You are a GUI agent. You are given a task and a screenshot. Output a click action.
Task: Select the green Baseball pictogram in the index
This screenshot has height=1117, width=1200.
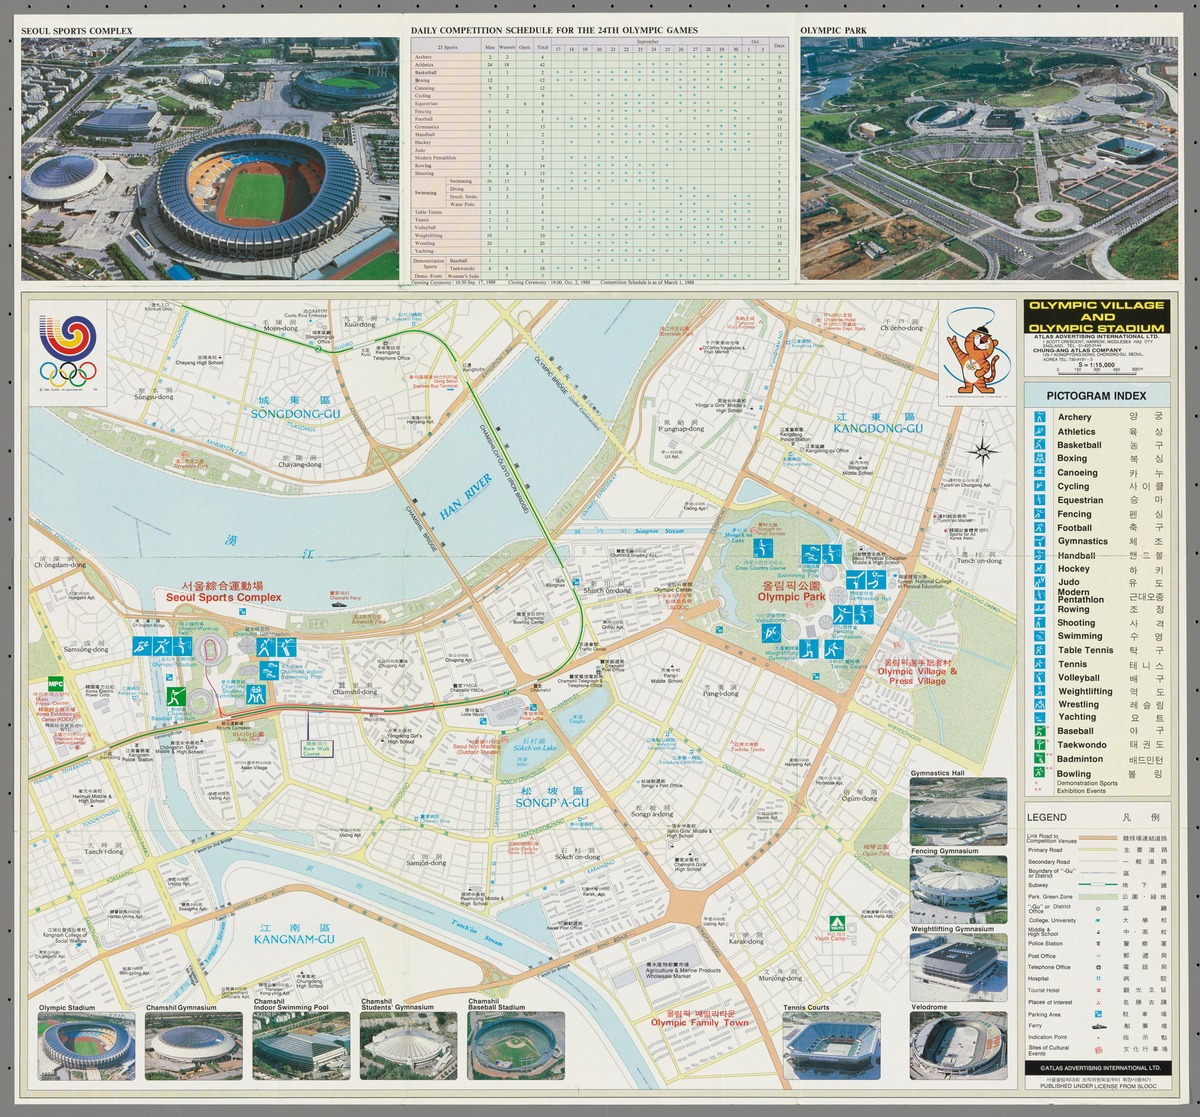click(1040, 731)
